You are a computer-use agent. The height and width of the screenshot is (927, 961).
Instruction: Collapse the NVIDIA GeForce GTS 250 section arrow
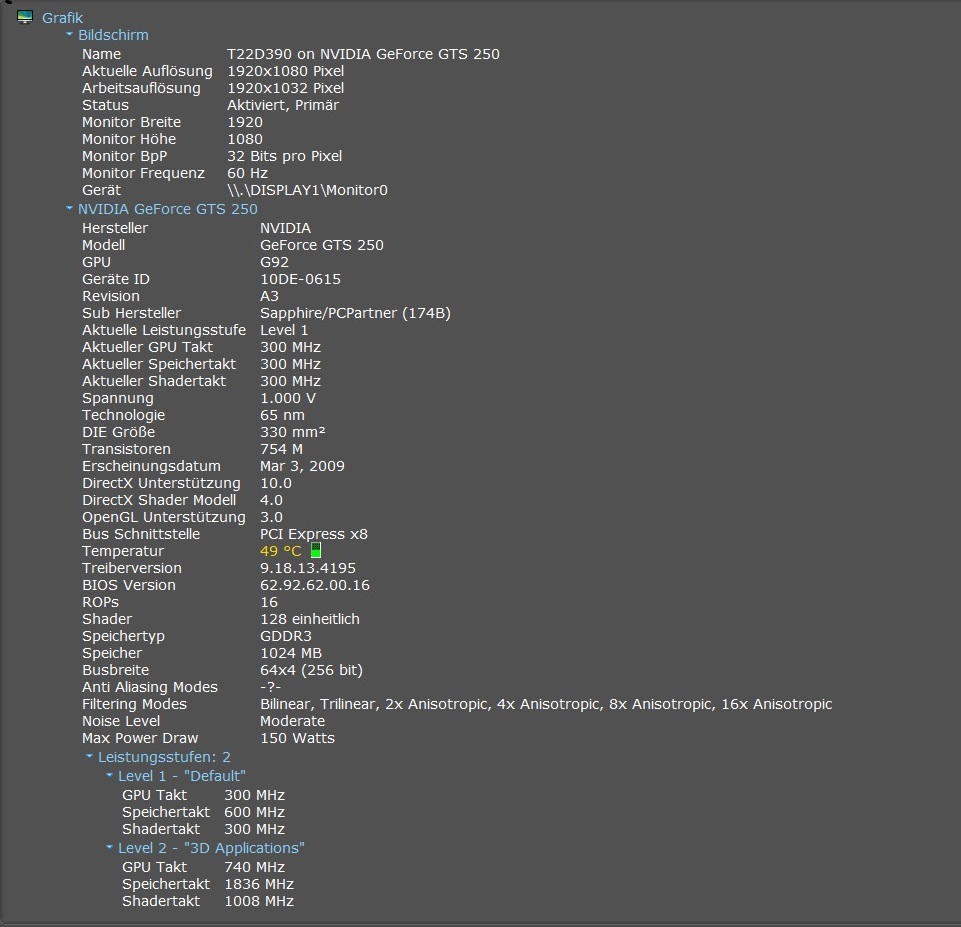click(69, 209)
